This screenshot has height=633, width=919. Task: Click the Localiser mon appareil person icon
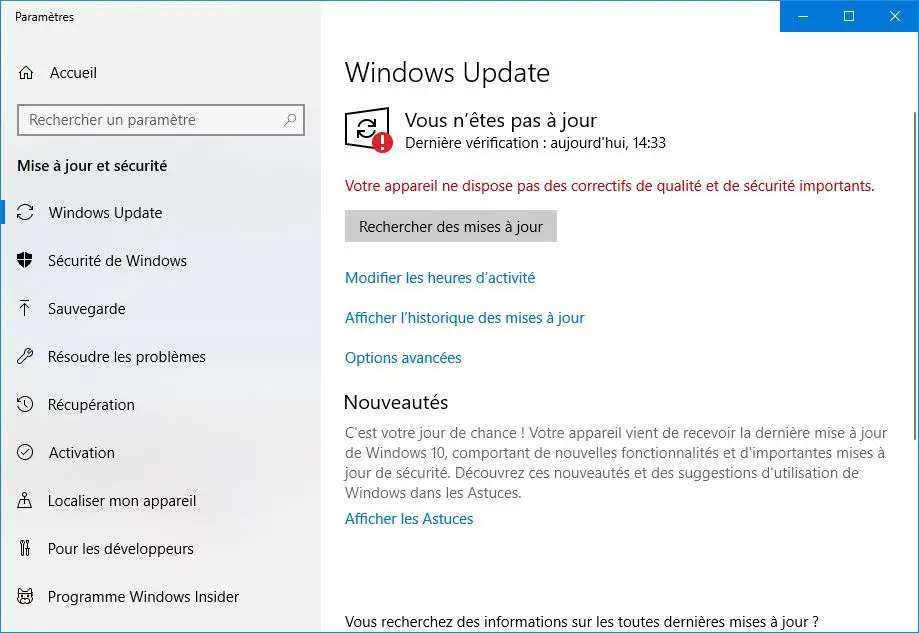25,500
